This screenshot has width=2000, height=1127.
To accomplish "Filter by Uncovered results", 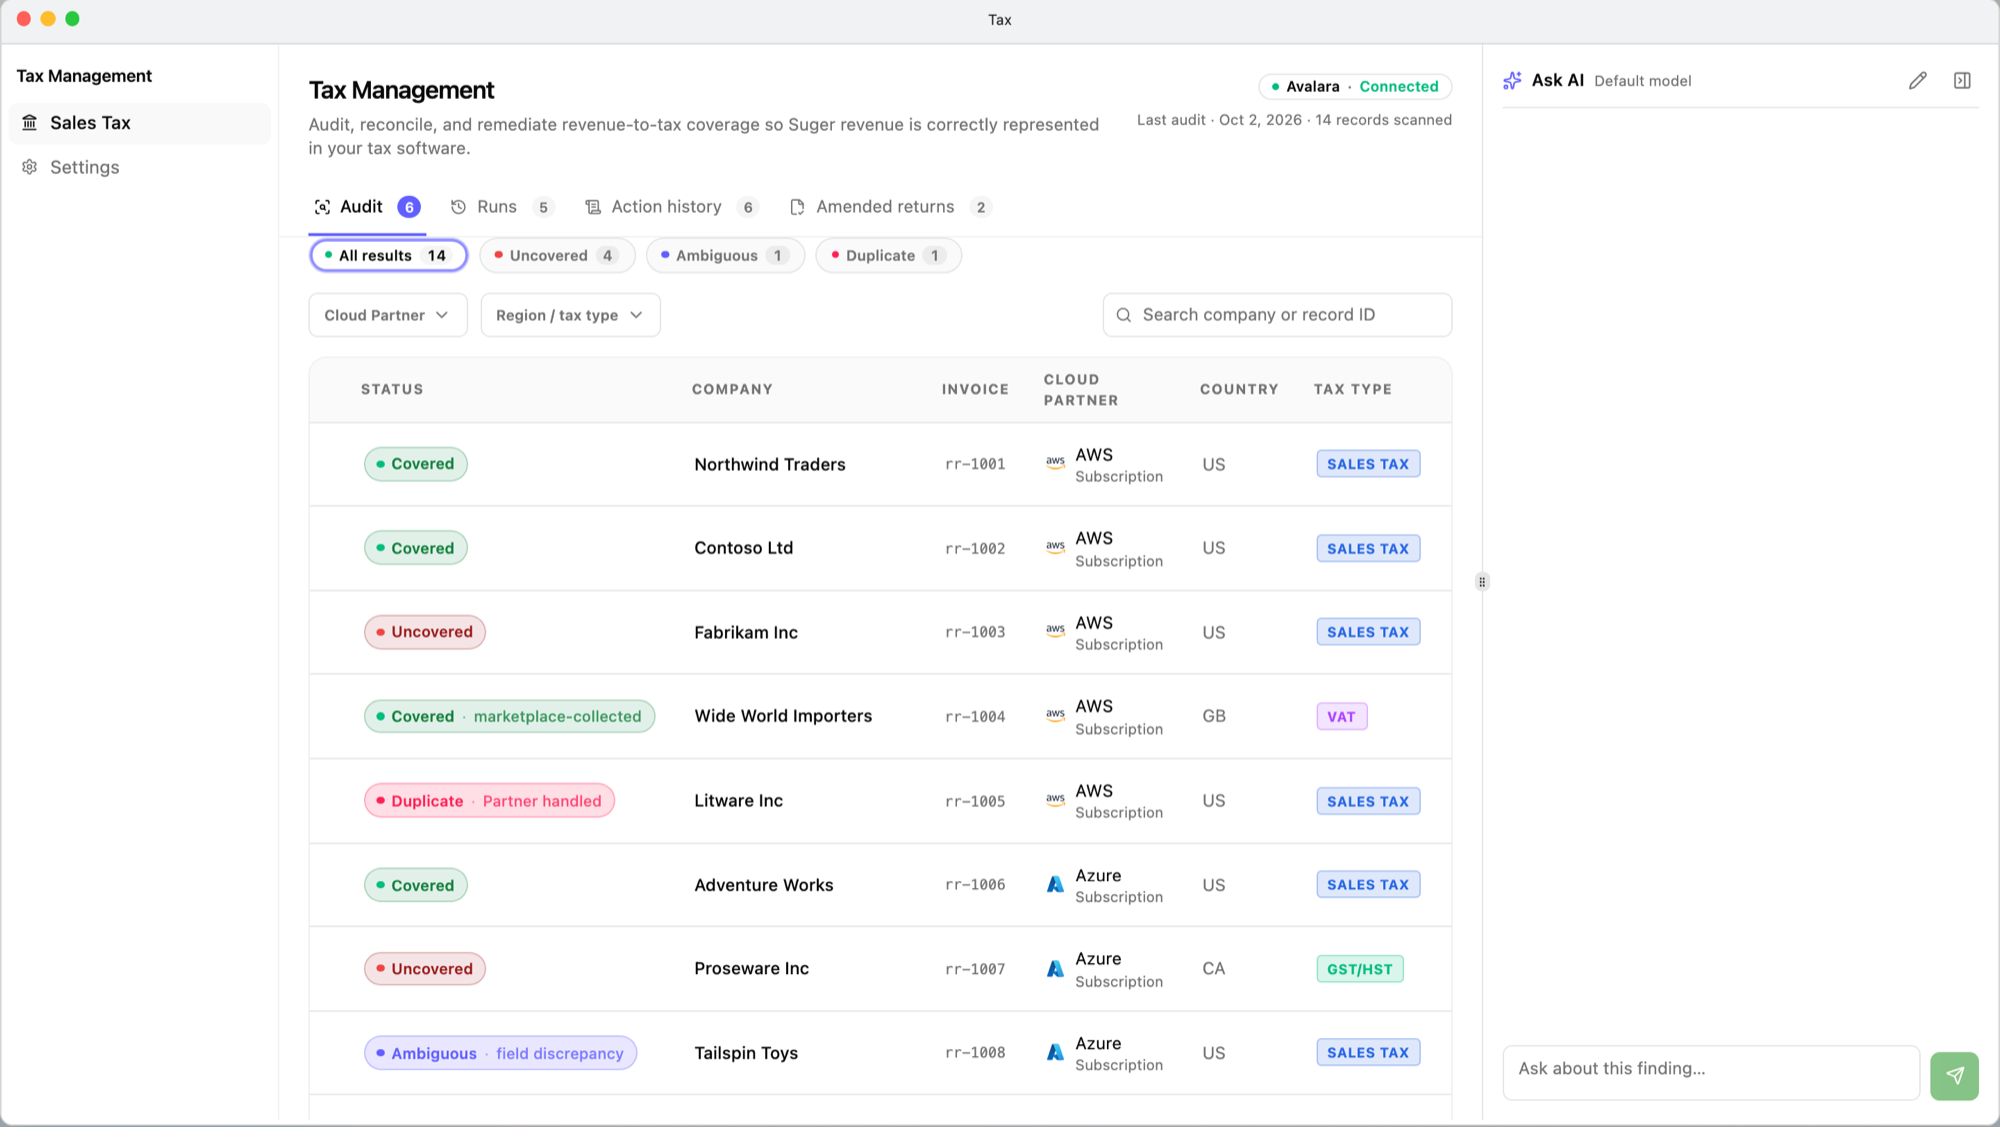I will 557,255.
